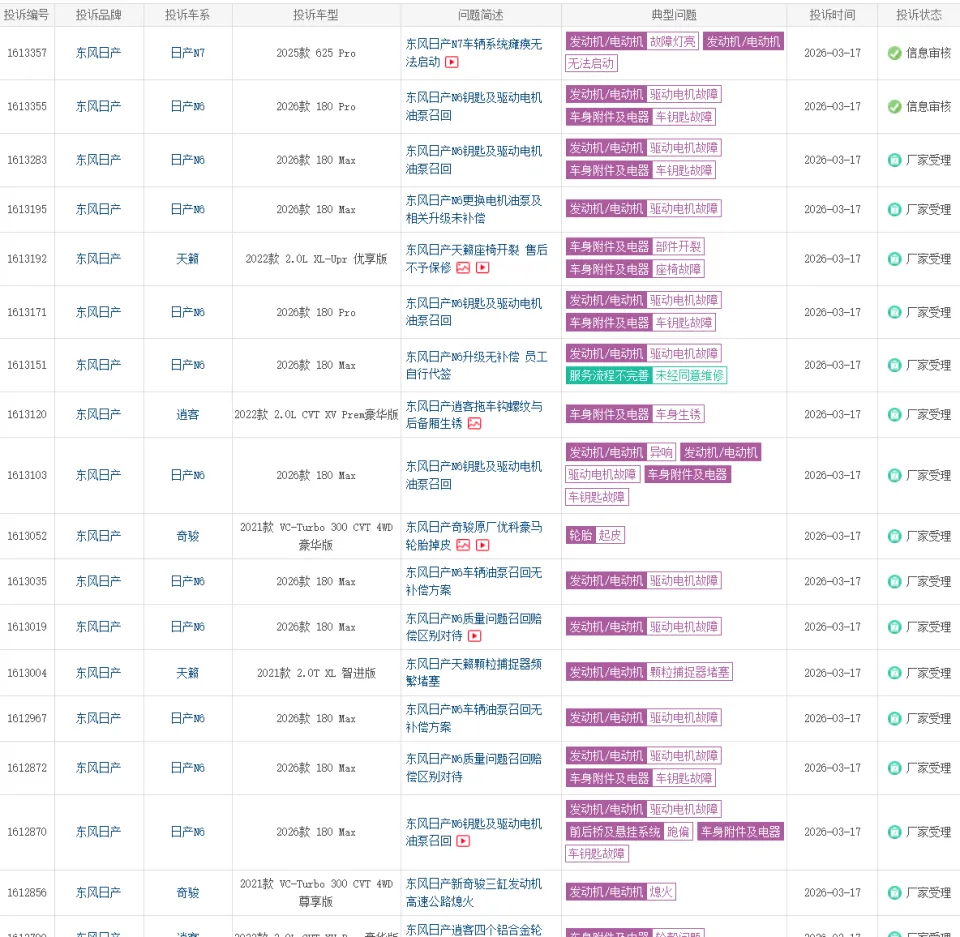This screenshot has height=937, width=960.
Task: Click the 无法启动 tag
Action: pos(591,63)
